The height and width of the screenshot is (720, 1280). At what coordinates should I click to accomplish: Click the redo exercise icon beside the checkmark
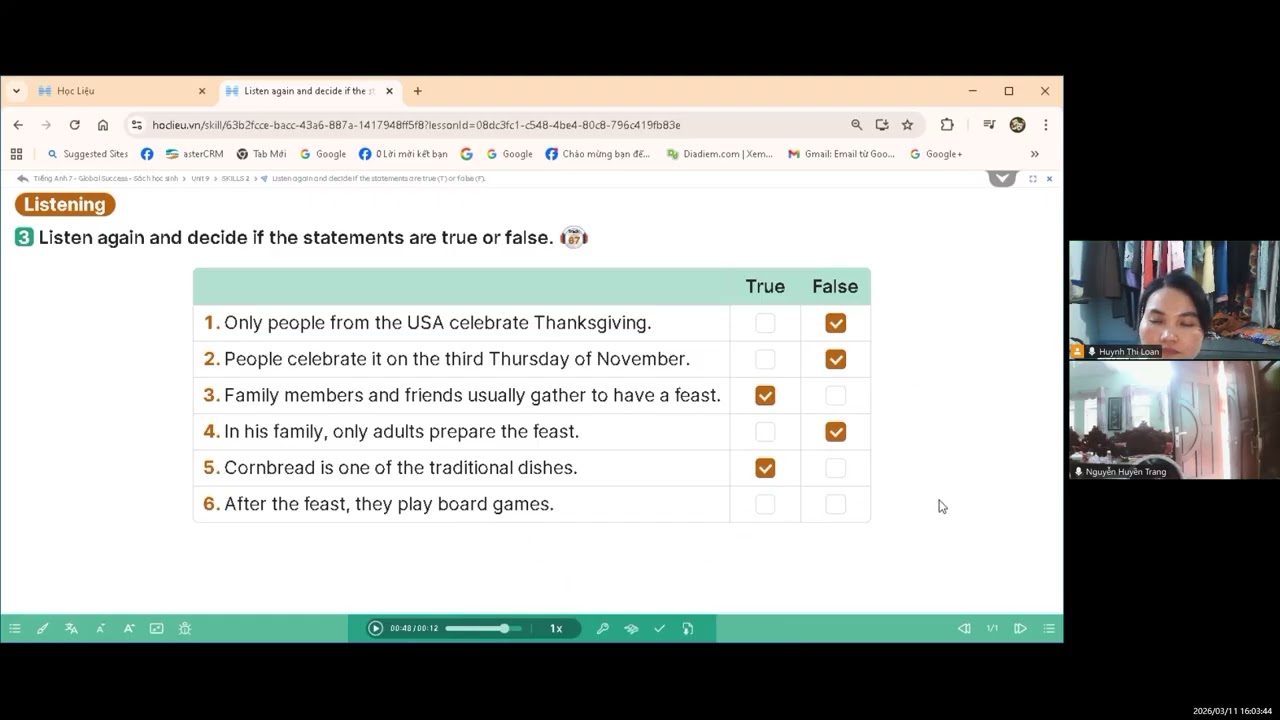click(688, 629)
